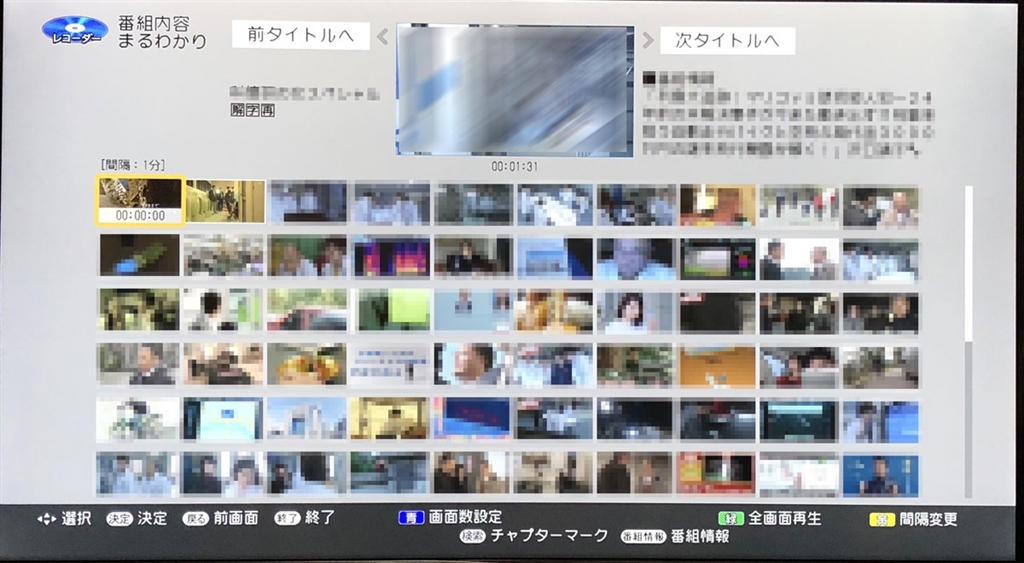The image size is (1024, 563).
Task: Click the yellow color button icon
Action: pyautogui.click(x=882, y=520)
